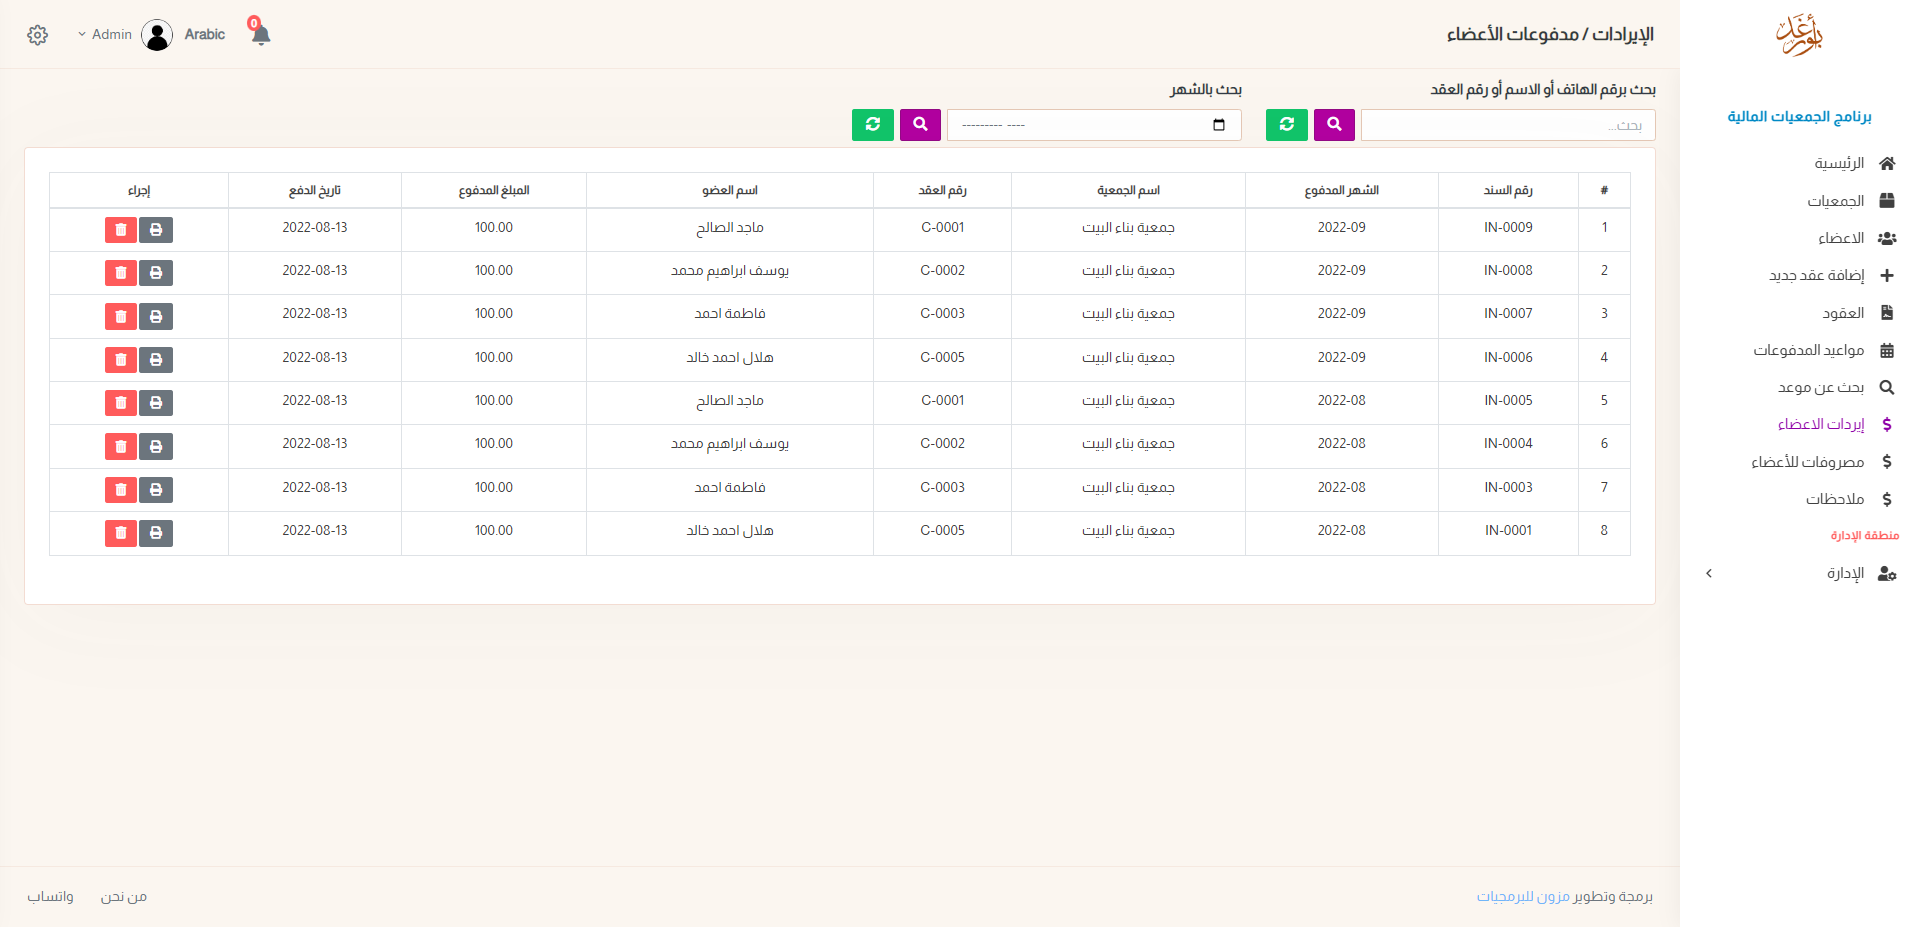The height and width of the screenshot is (927, 1915).
Task: Click the واتساب footer link
Action: [50, 896]
